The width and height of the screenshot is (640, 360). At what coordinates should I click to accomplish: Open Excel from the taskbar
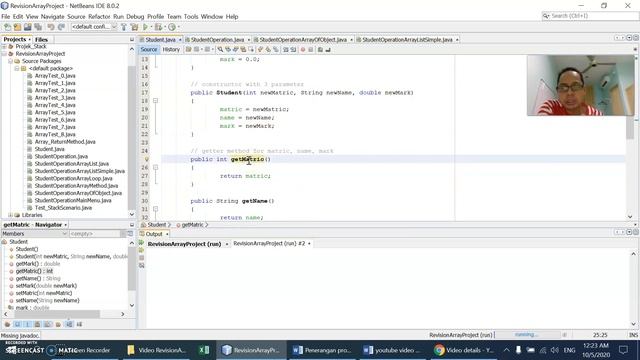point(204,350)
